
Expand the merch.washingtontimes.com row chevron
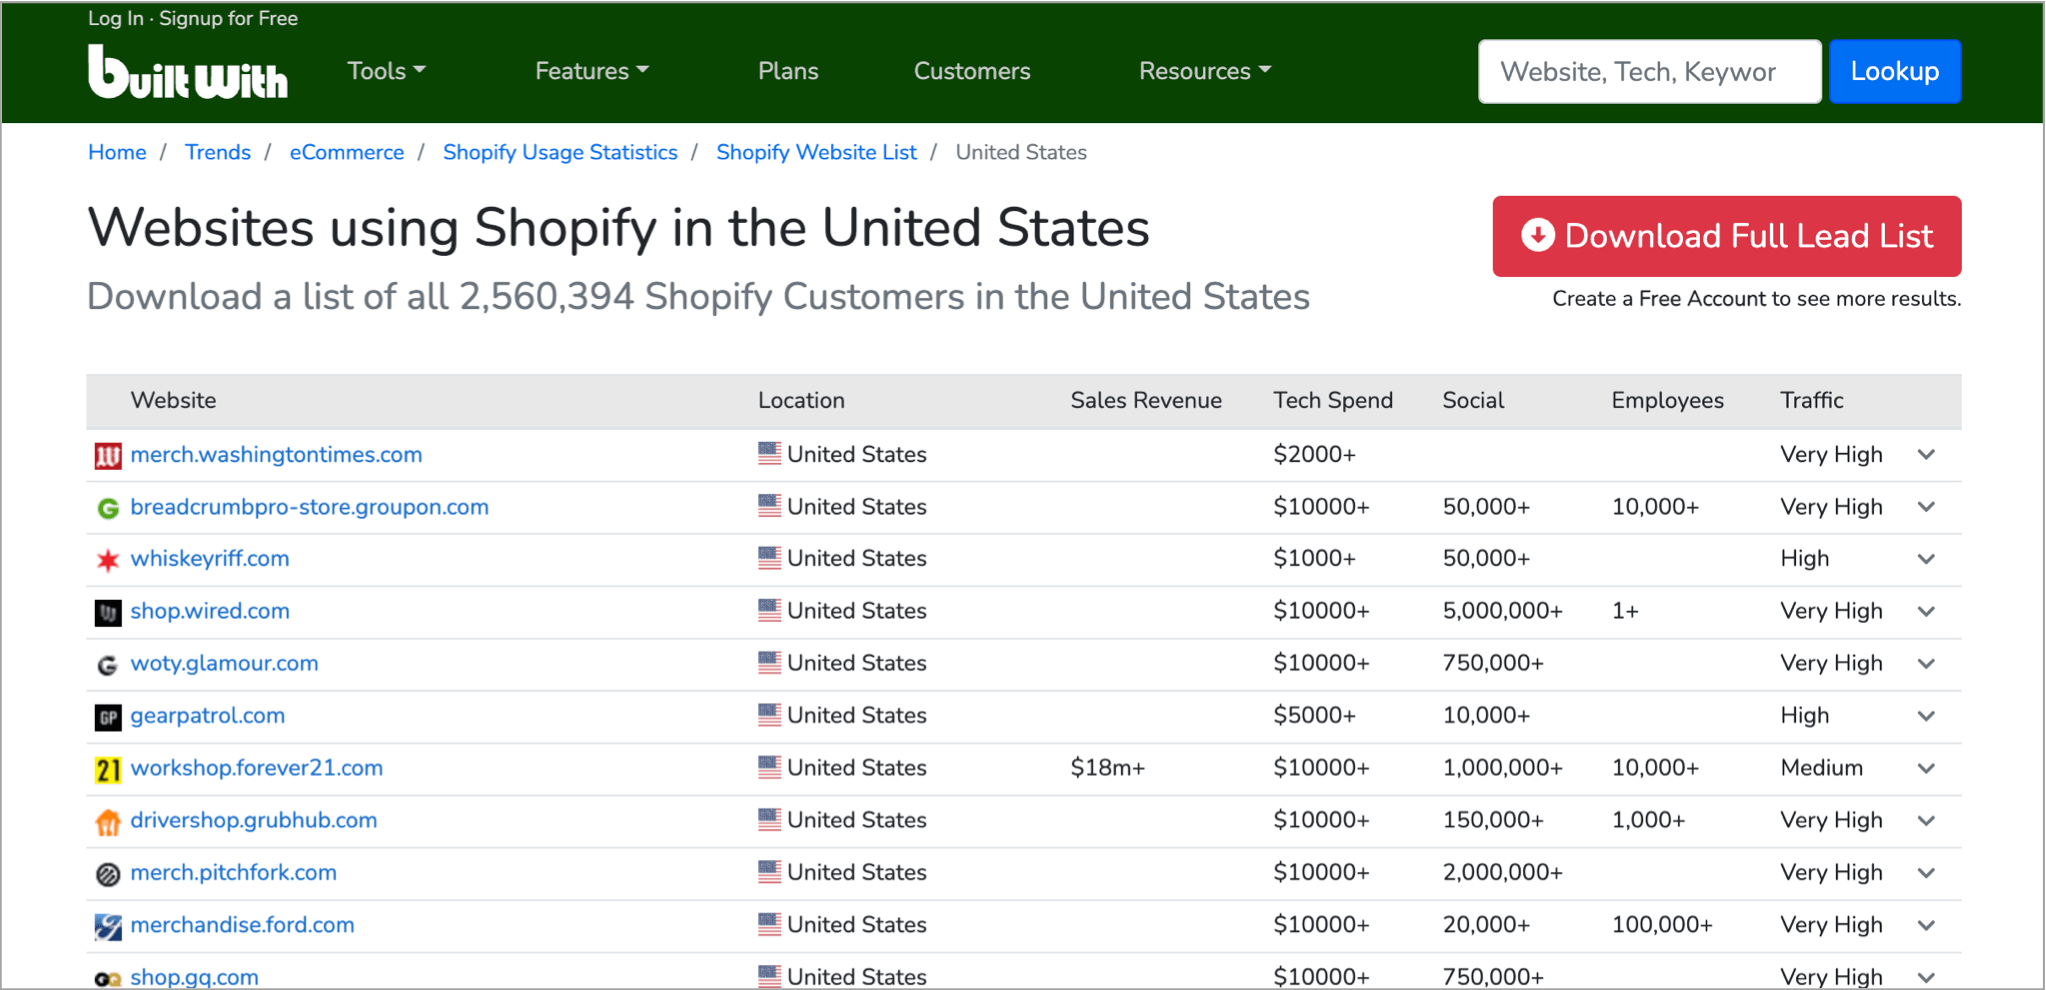pyautogui.click(x=1926, y=455)
